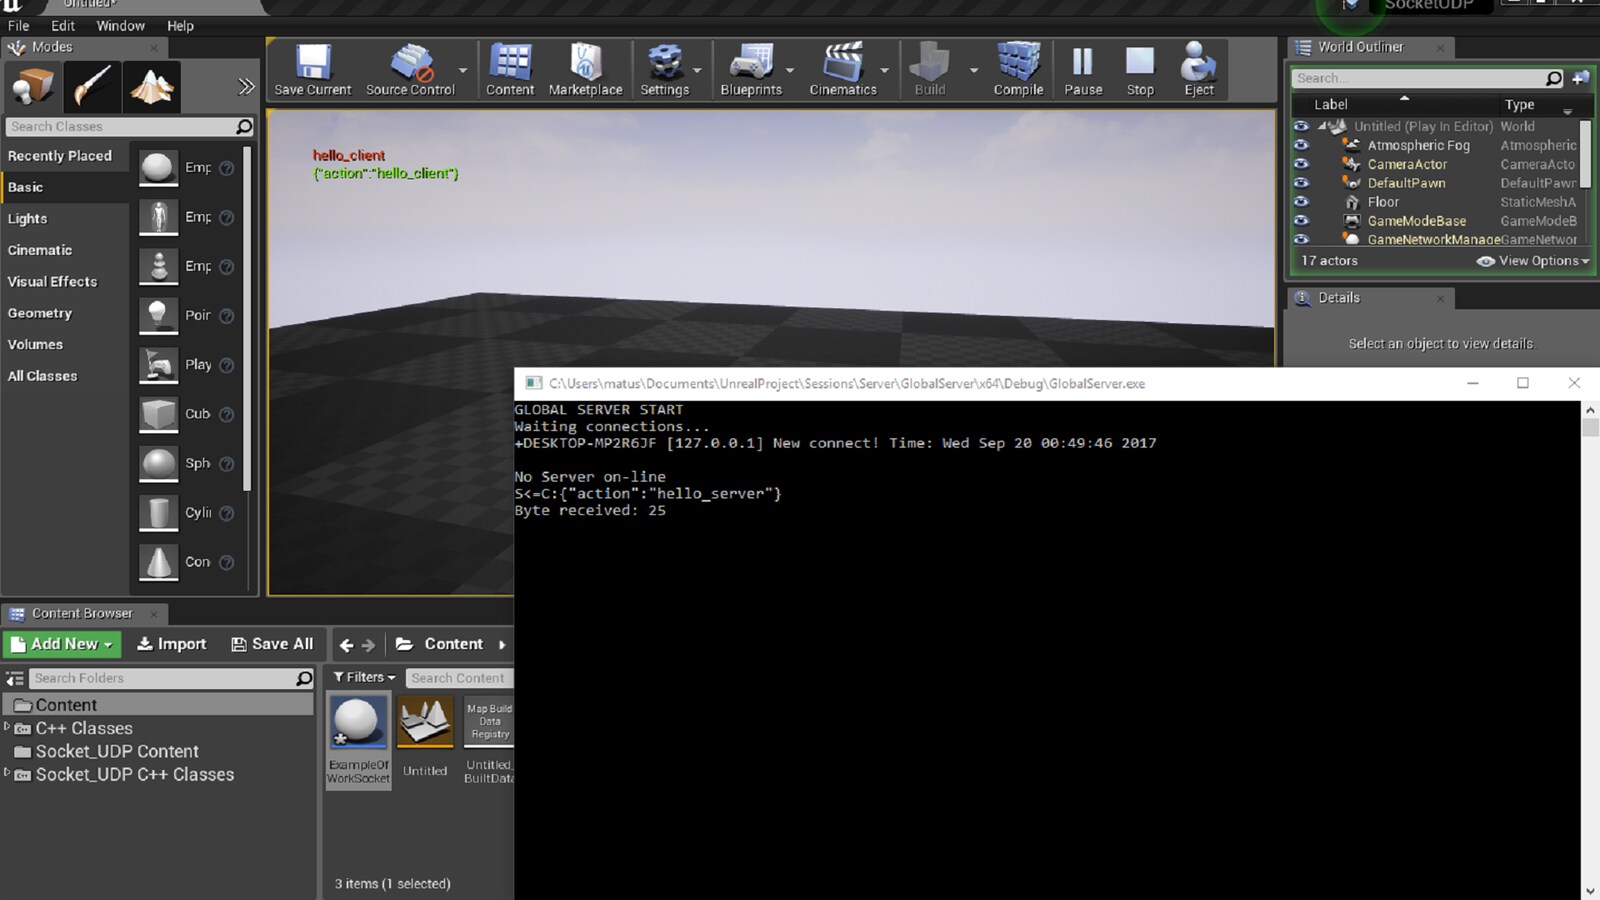Select the Paint mode brush icon
The height and width of the screenshot is (900, 1600).
coord(91,86)
